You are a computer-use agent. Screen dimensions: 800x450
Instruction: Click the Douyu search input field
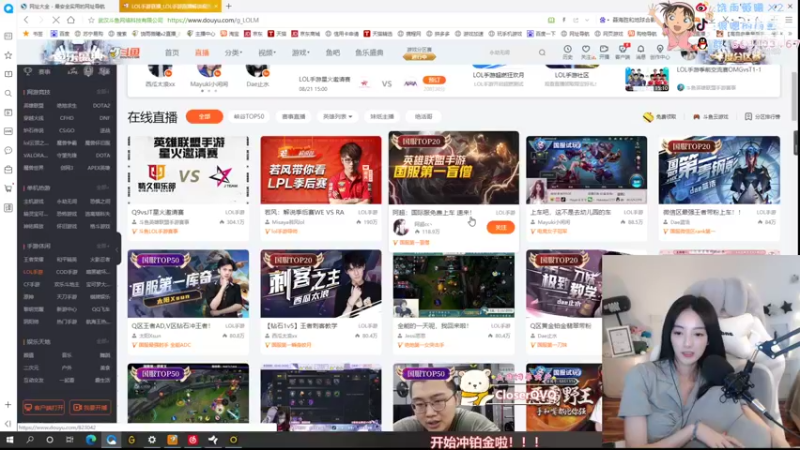508,53
